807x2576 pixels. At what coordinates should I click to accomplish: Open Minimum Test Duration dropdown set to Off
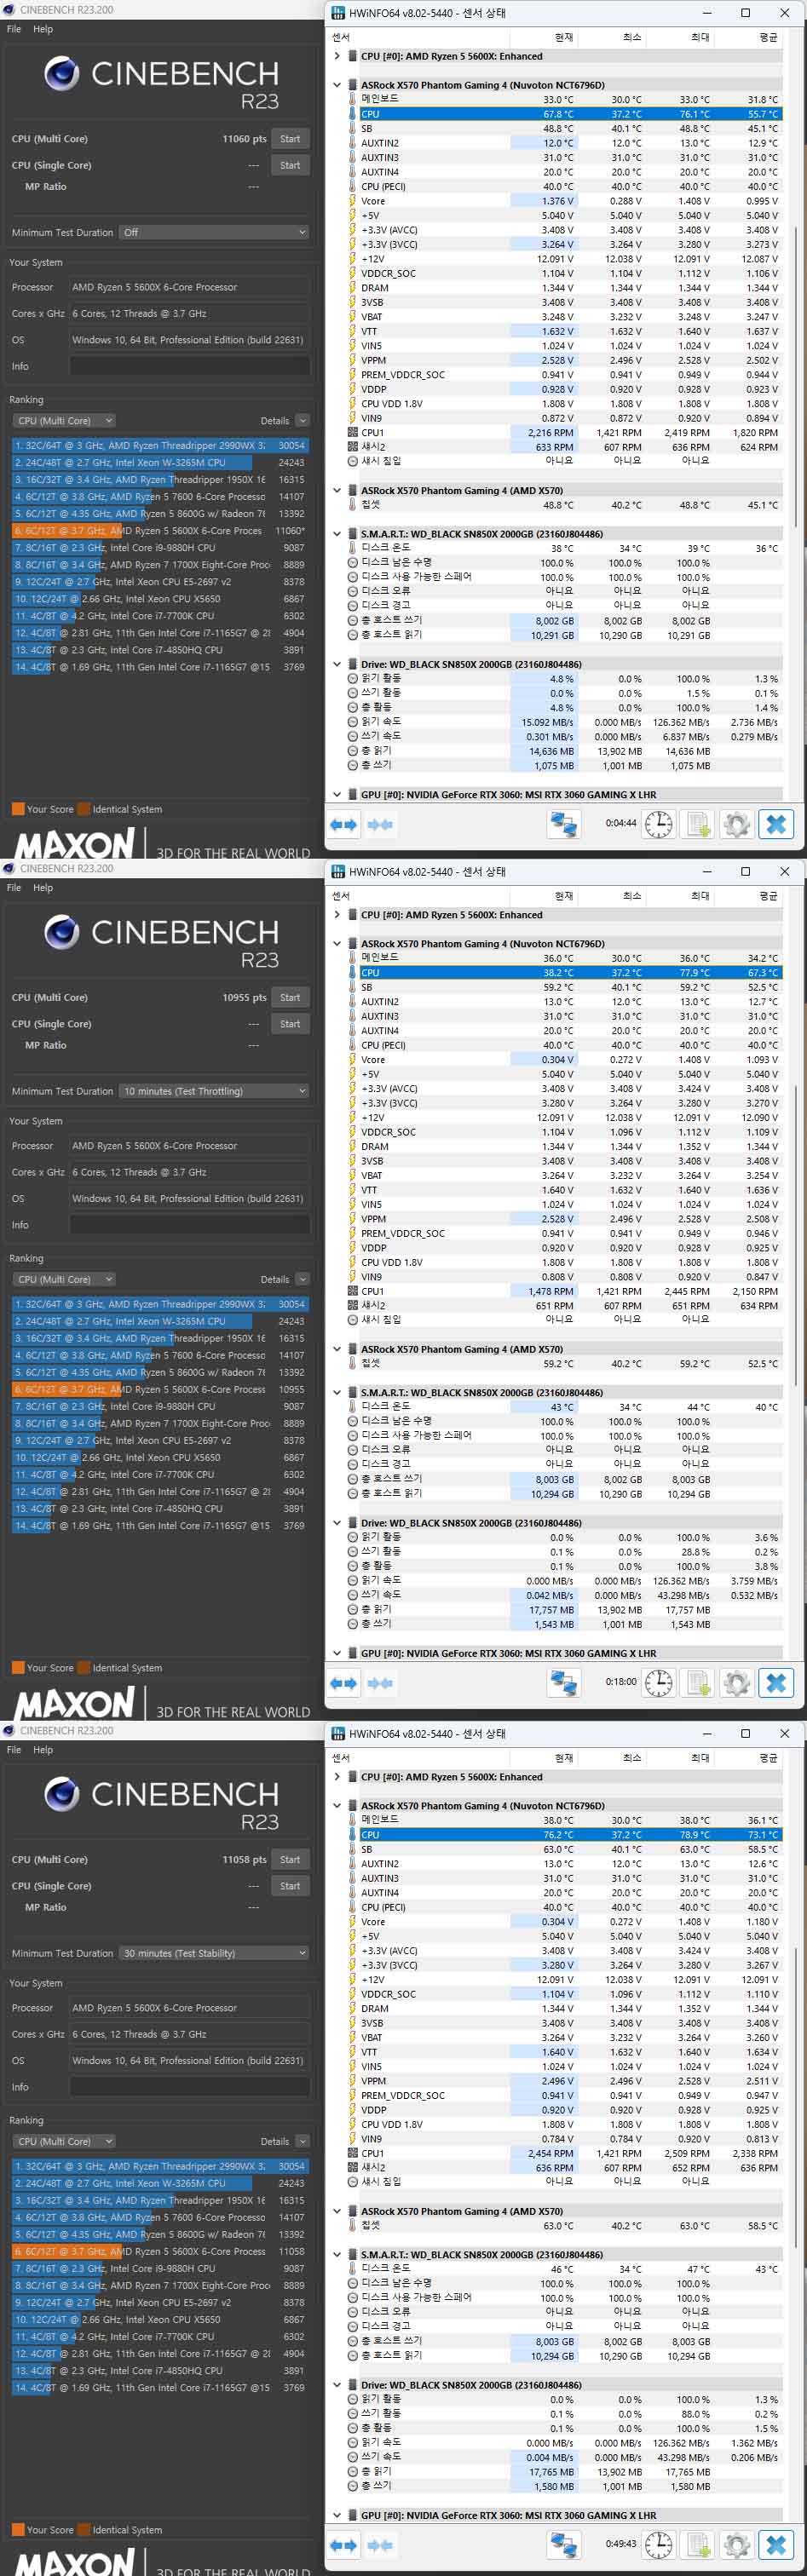pyautogui.click(x=214, y=232)
